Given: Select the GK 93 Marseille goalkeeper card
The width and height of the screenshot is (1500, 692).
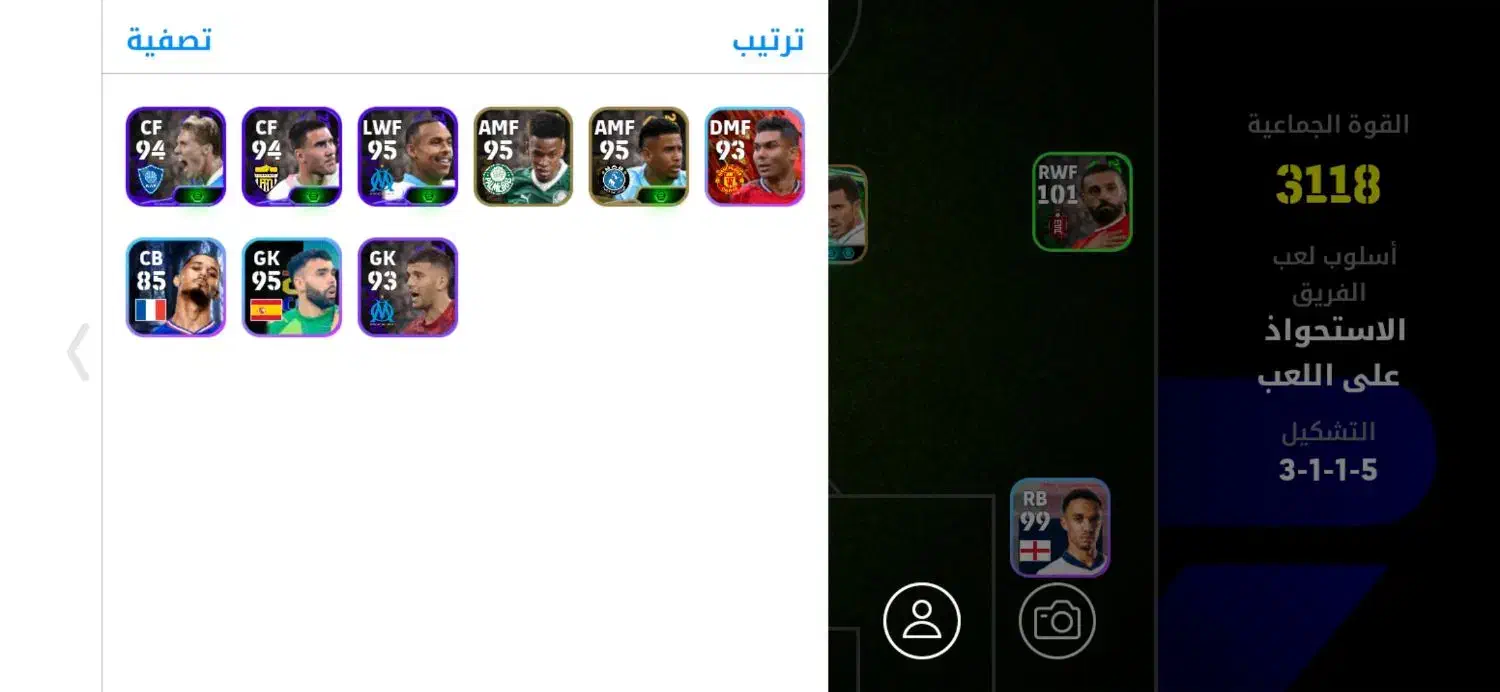Looking at the screenshot, I should point(408,287).
